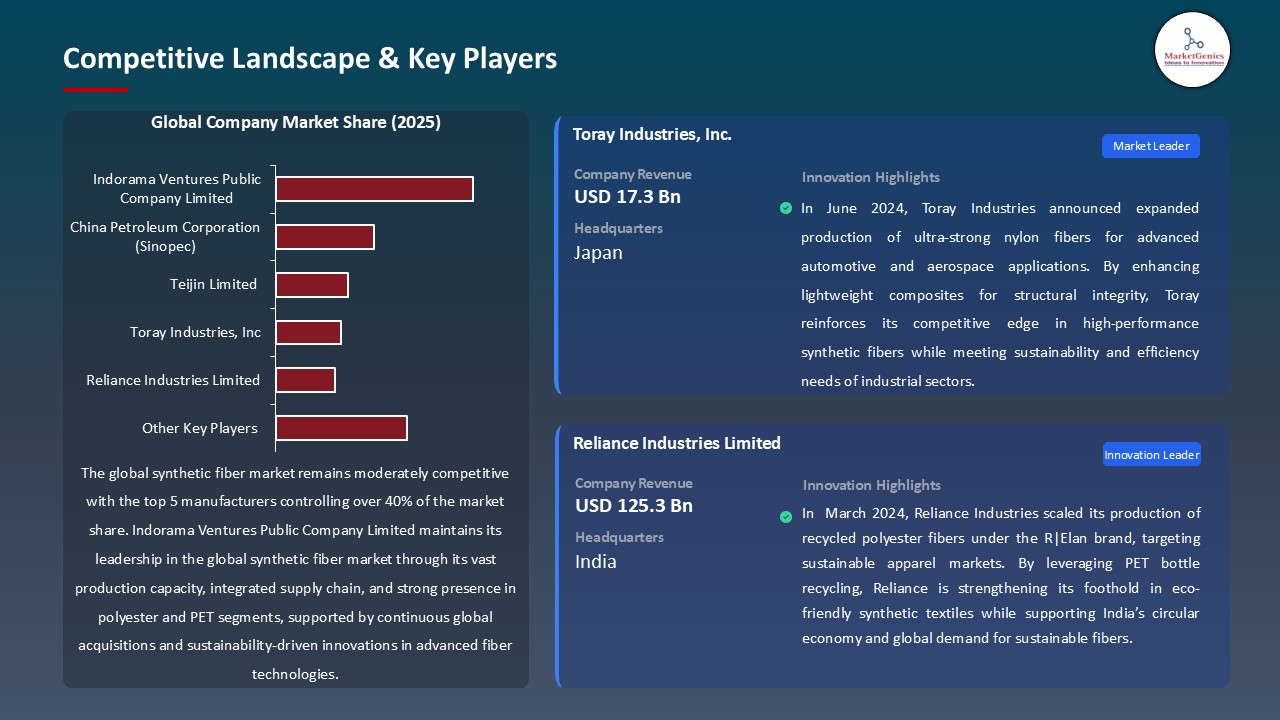Click the green checkmark beside Toray innovation text
Screen dimensions: 1280x720
[x=786, y=208]
